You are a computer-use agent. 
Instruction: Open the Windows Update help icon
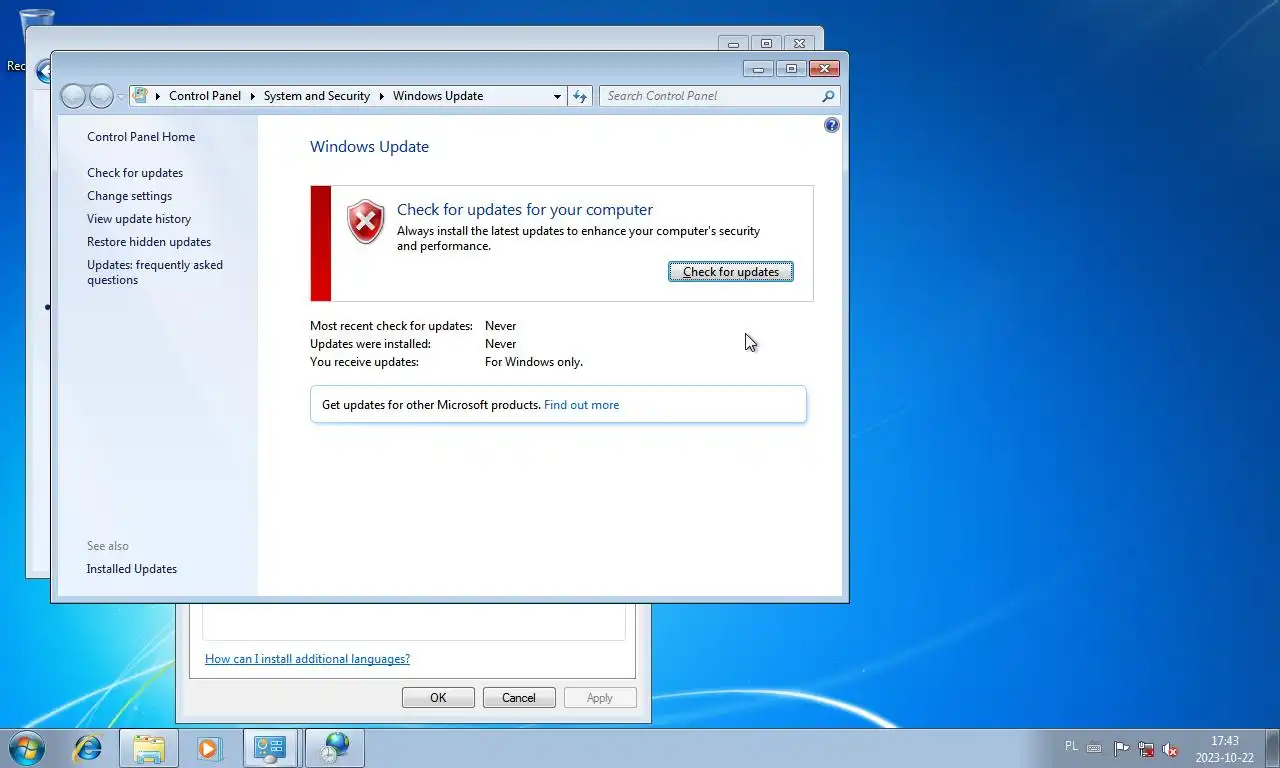tap(832, 125)
